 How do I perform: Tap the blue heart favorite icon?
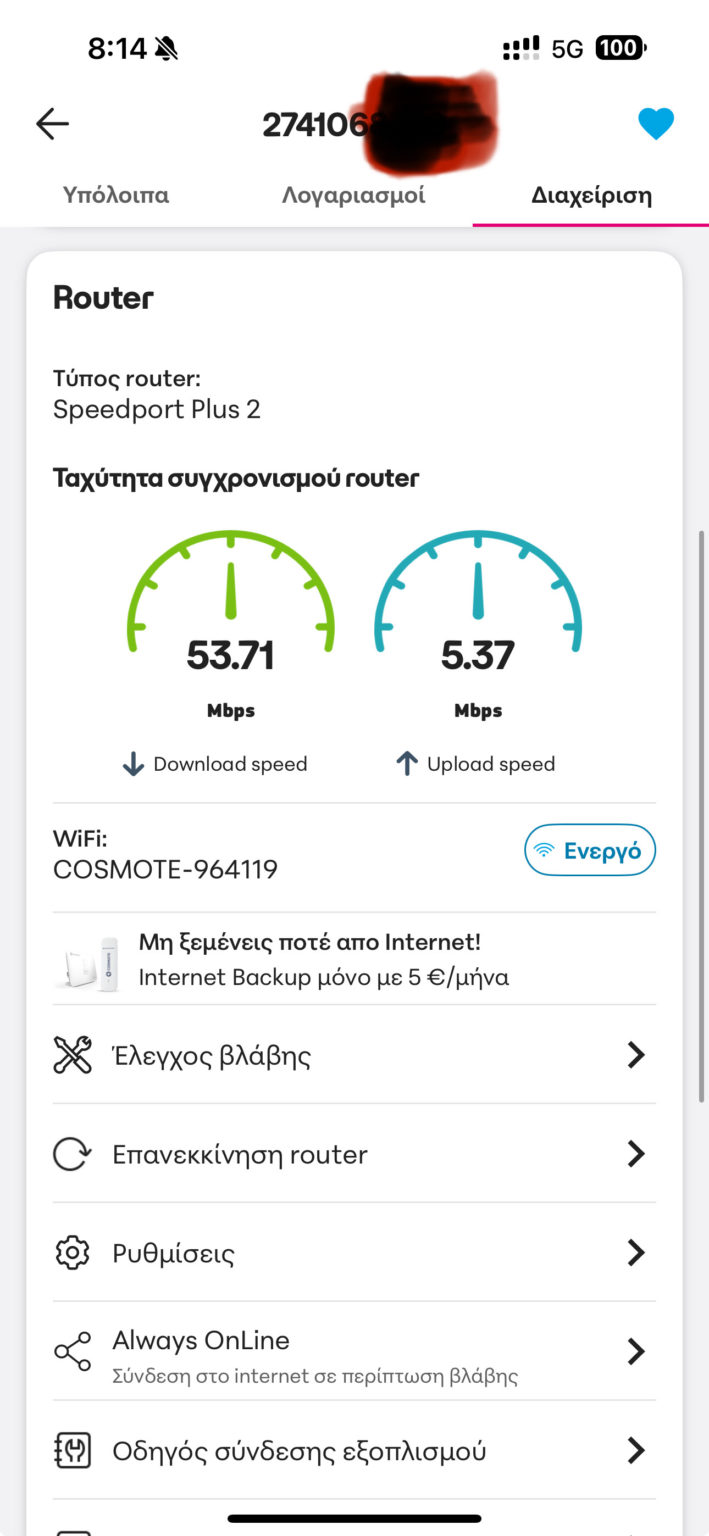point(656,124)
